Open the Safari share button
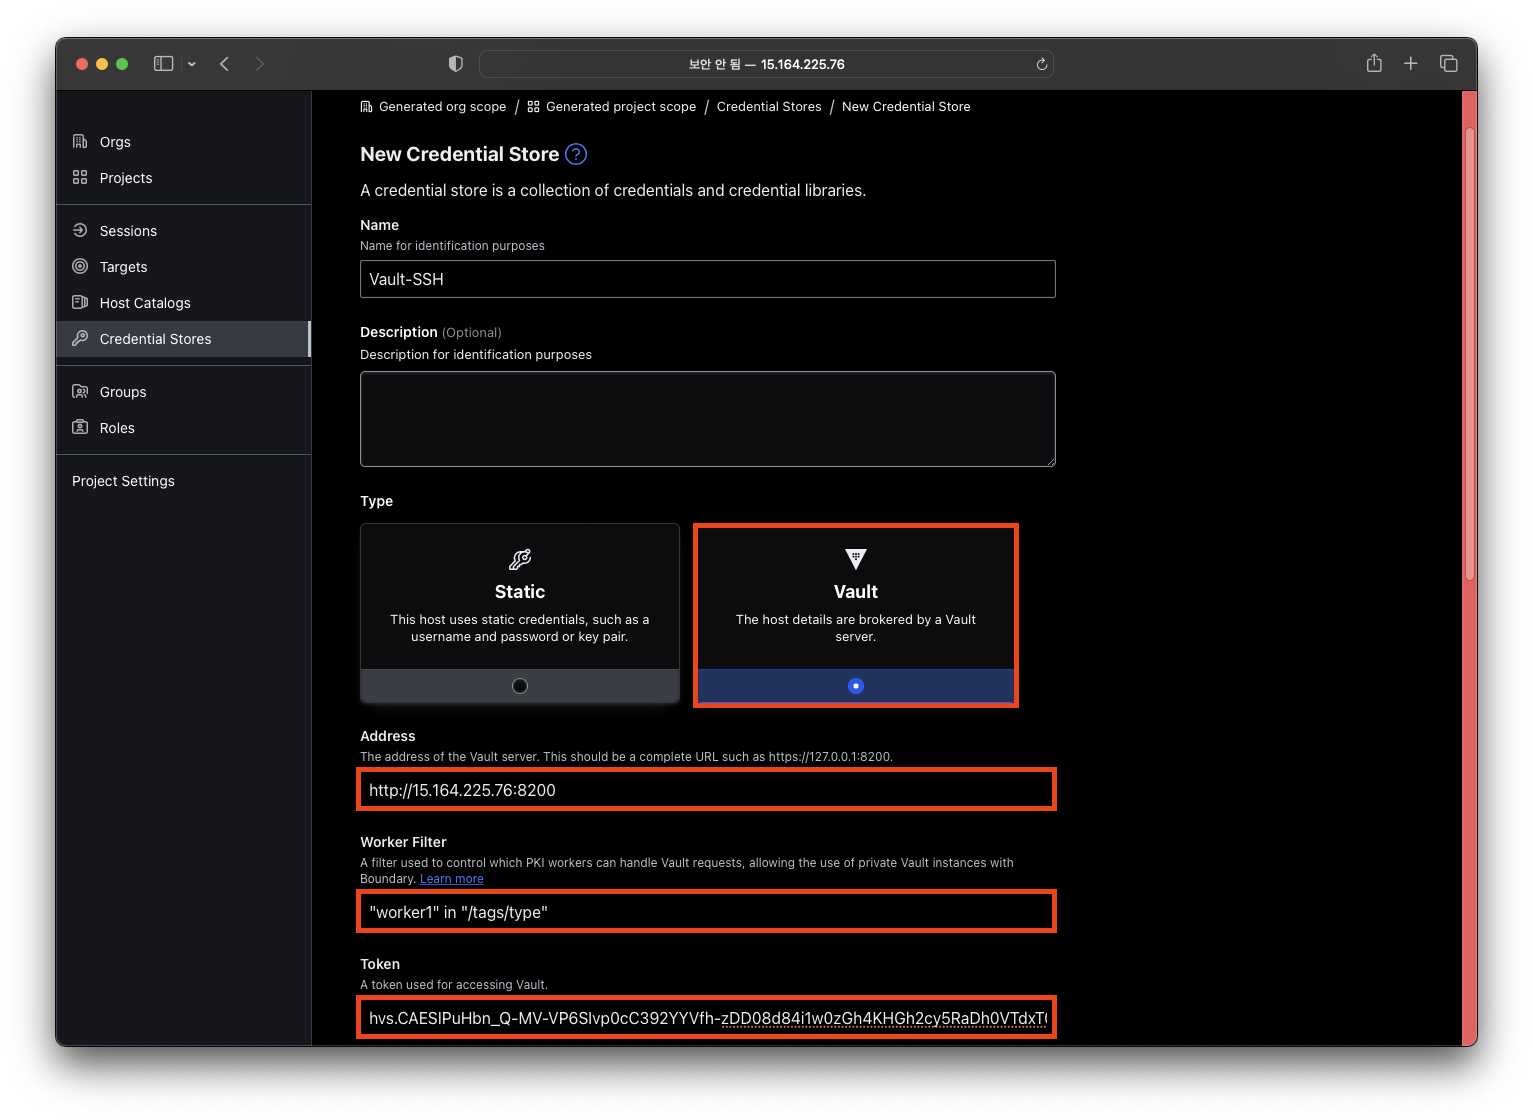Screen dimensions: 1533x1120 (1374, 63)
